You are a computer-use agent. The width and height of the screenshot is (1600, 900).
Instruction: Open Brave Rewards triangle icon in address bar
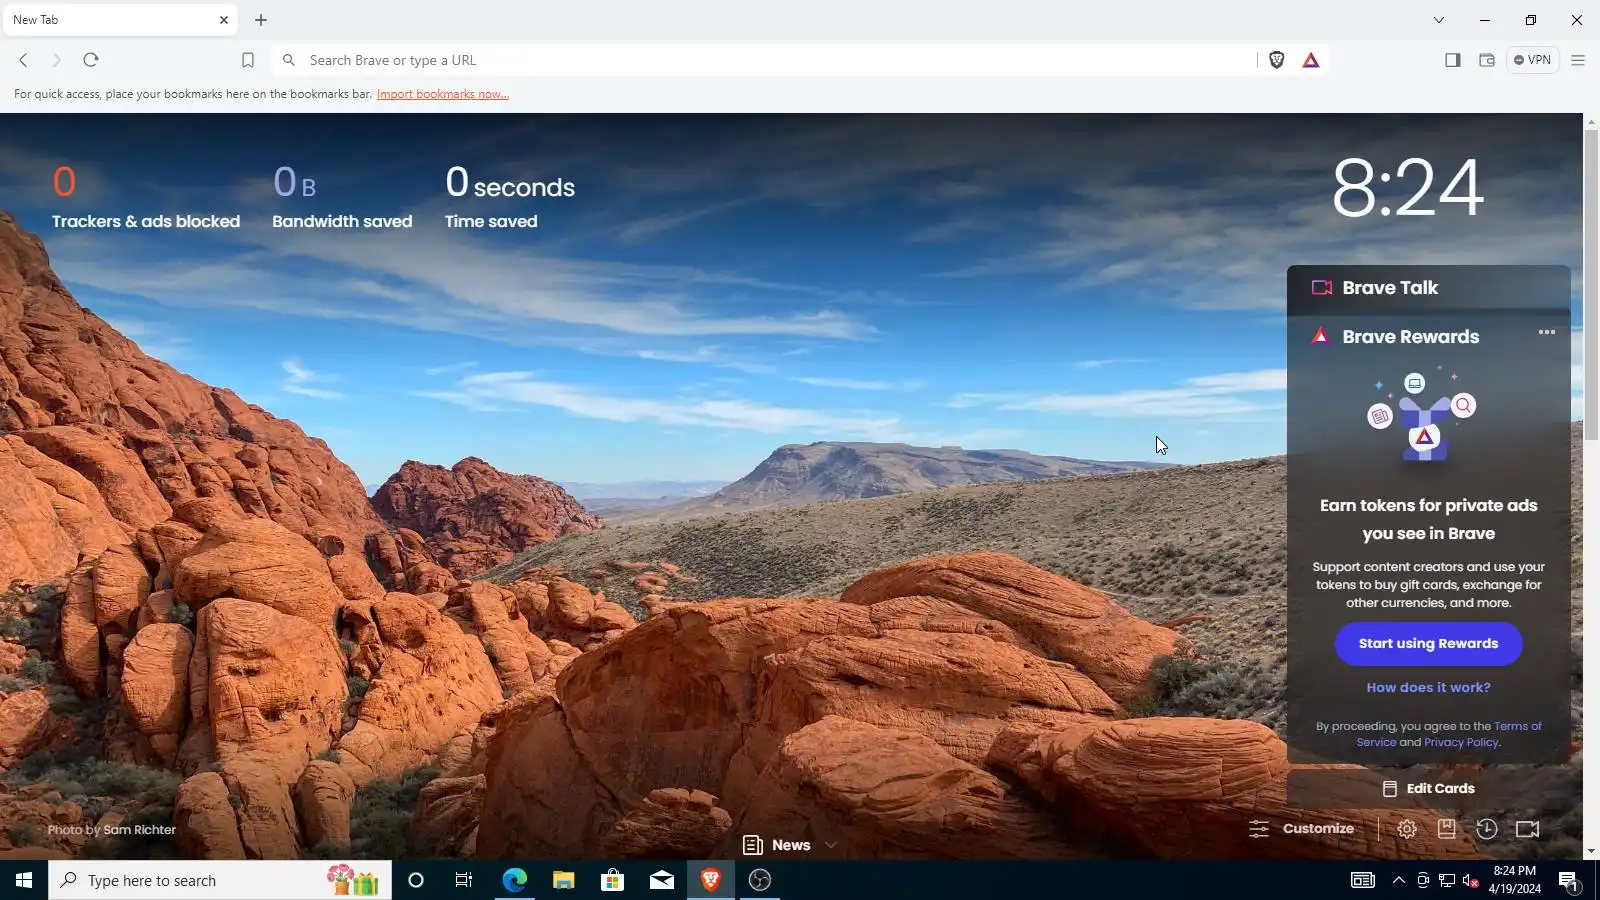[x=1311, y=60]
